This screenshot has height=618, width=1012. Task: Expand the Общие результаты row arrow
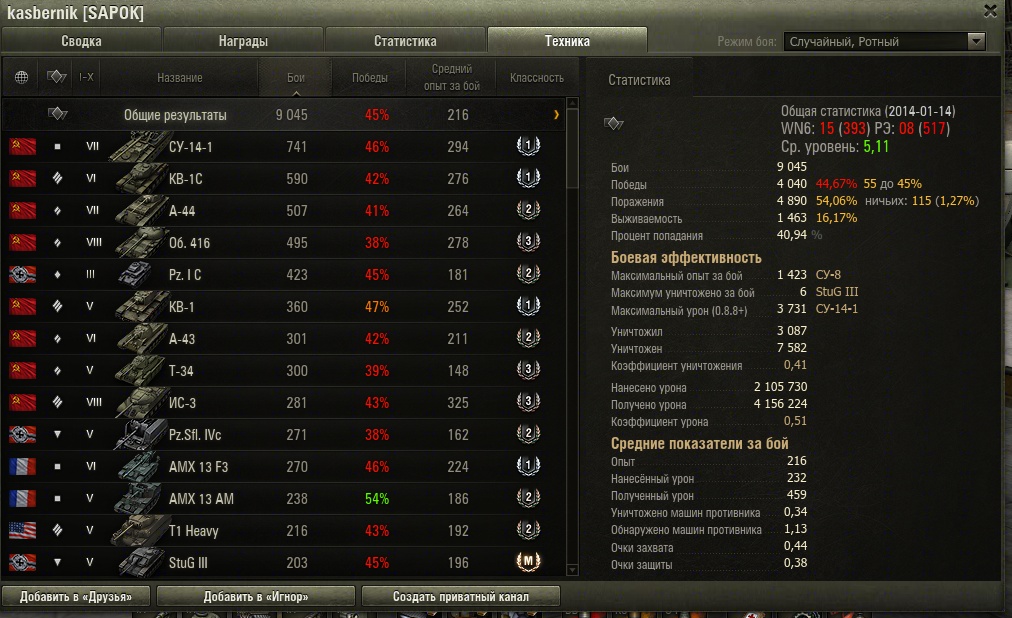556,115
